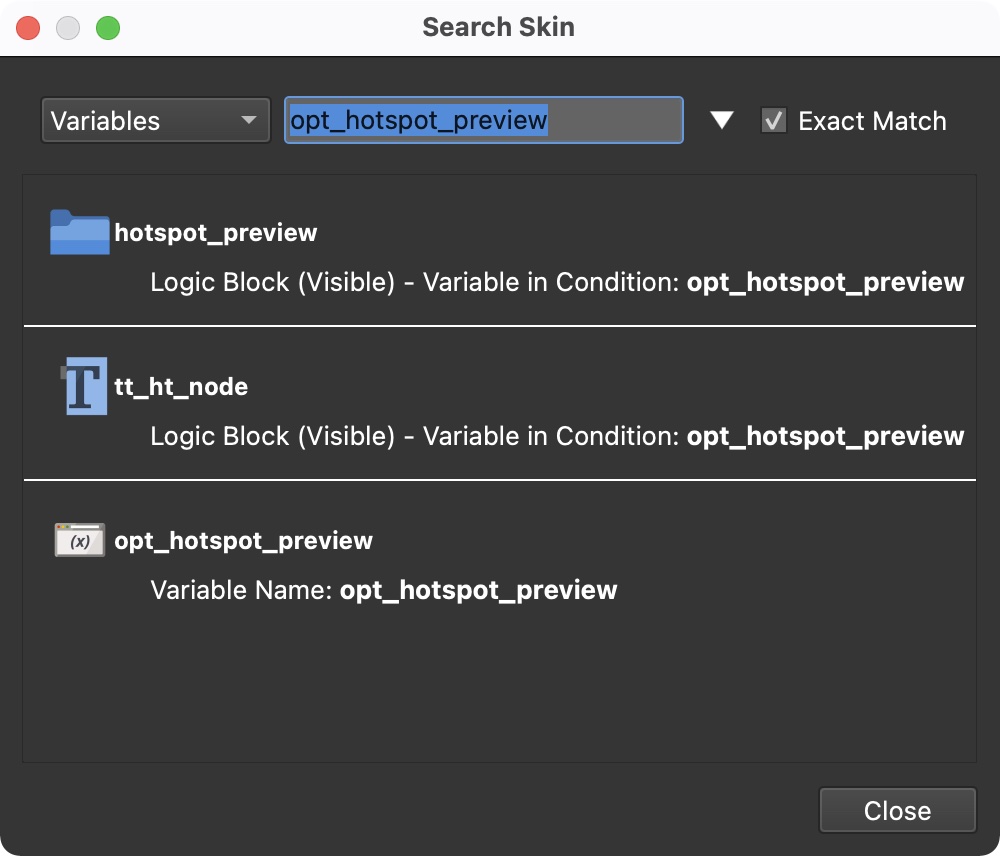Select the opt_hotspot_preview variable result title

coord(243,541)
